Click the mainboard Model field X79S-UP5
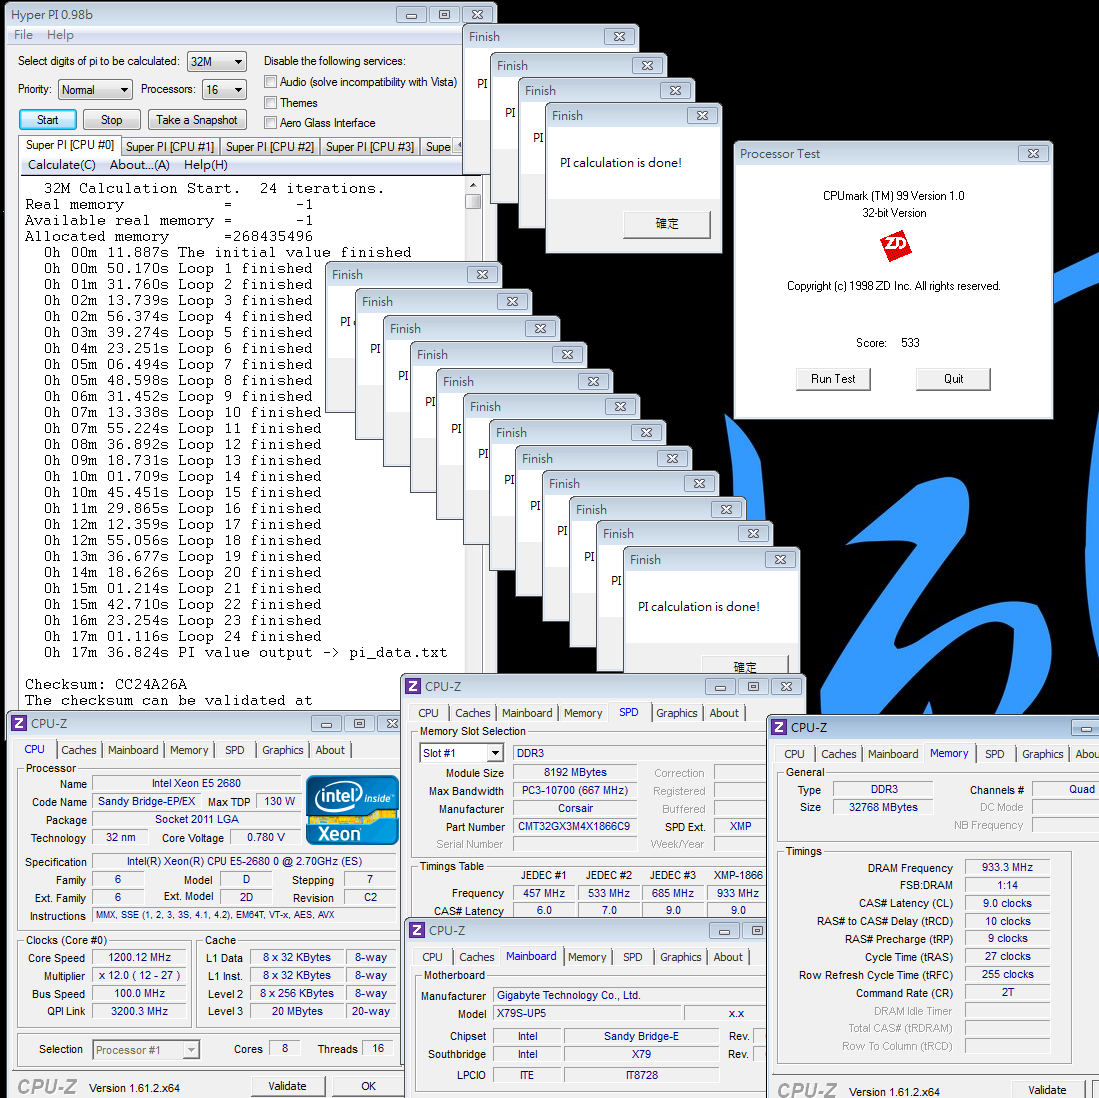This screenshot has width=1099, height=1098. (587, 1013)
